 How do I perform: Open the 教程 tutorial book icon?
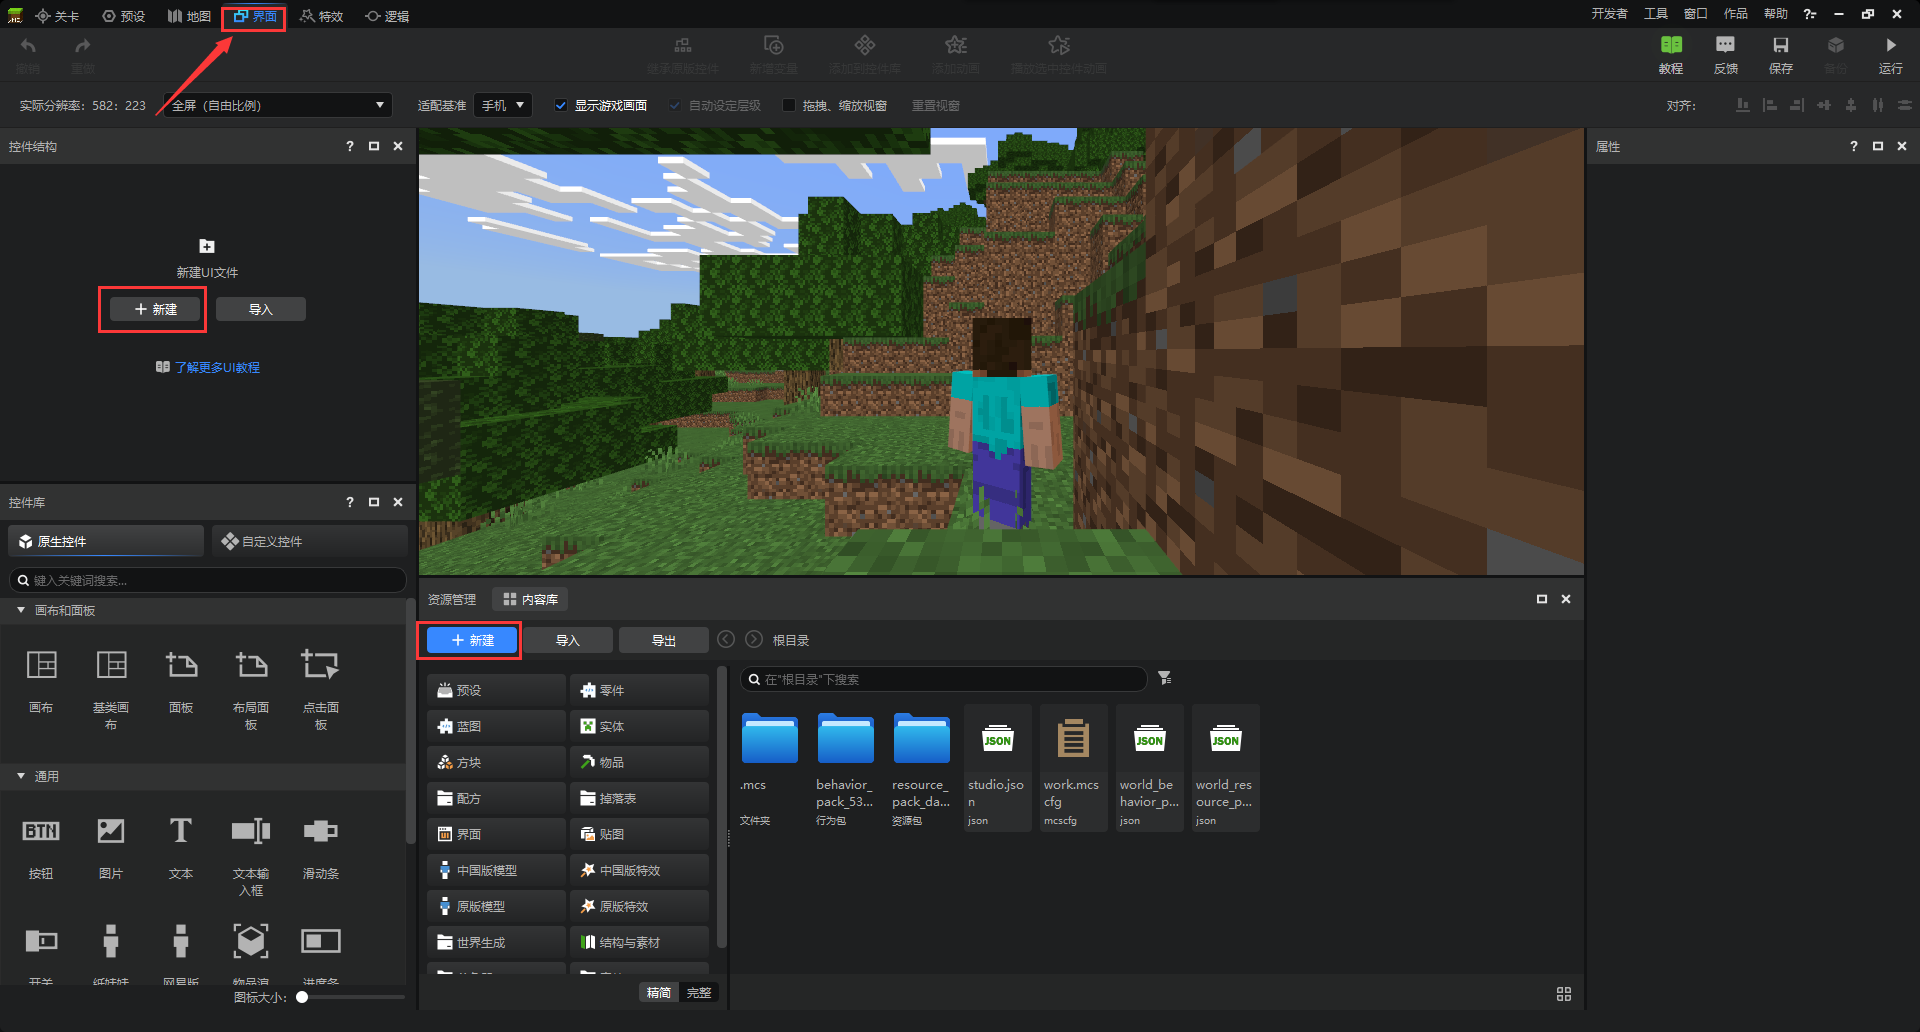(x=1670, y=45)
